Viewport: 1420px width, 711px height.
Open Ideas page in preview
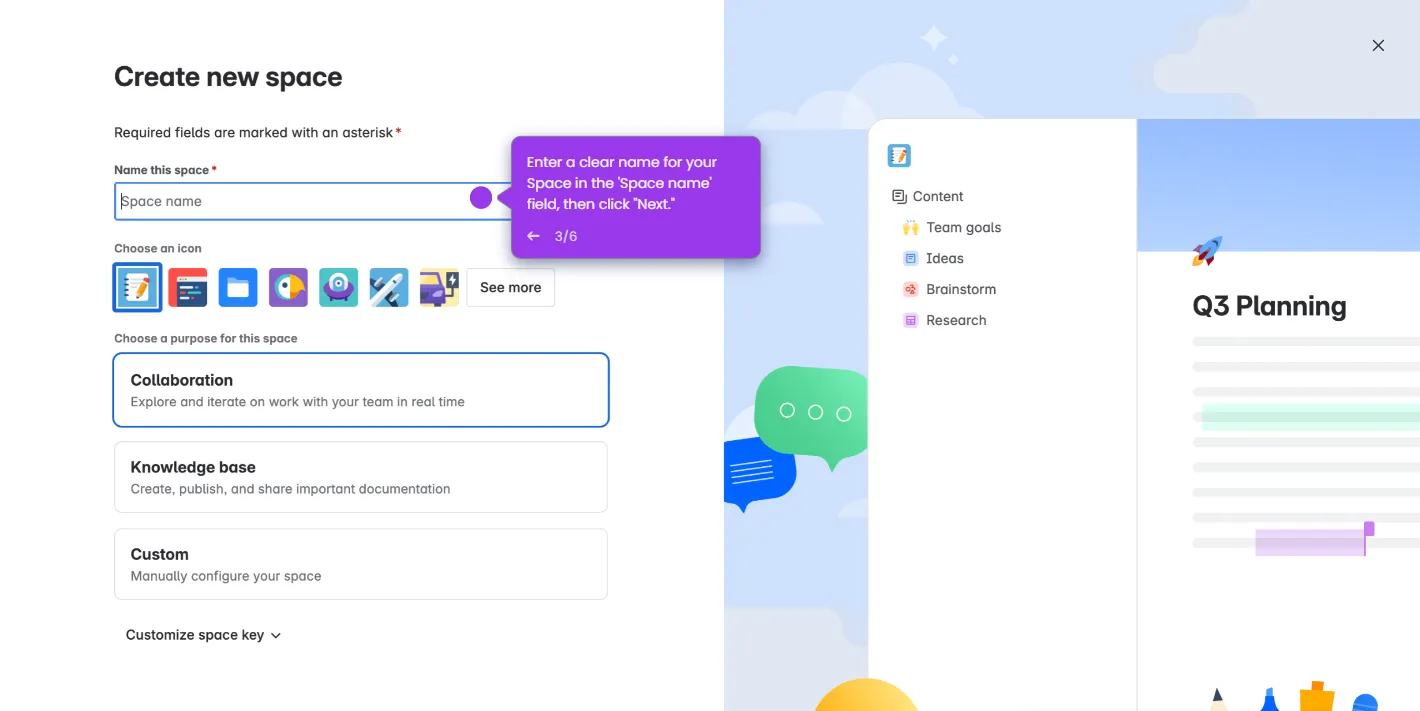[x=934, y=259]
